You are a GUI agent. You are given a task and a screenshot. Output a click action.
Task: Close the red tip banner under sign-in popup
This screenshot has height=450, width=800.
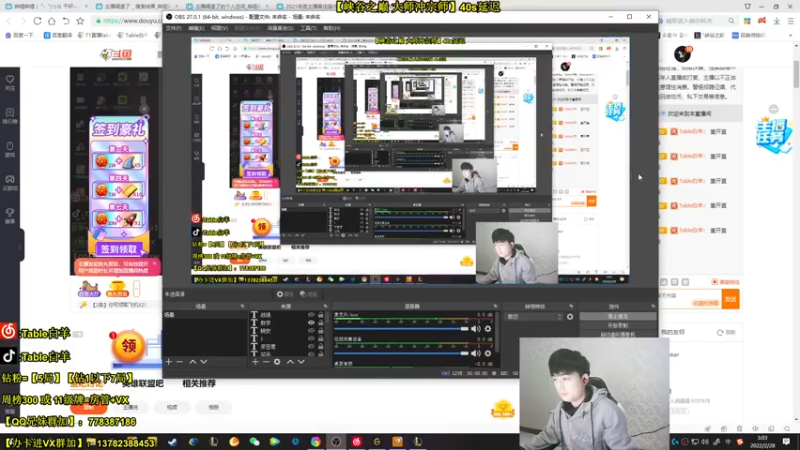[x=155, y=264]
